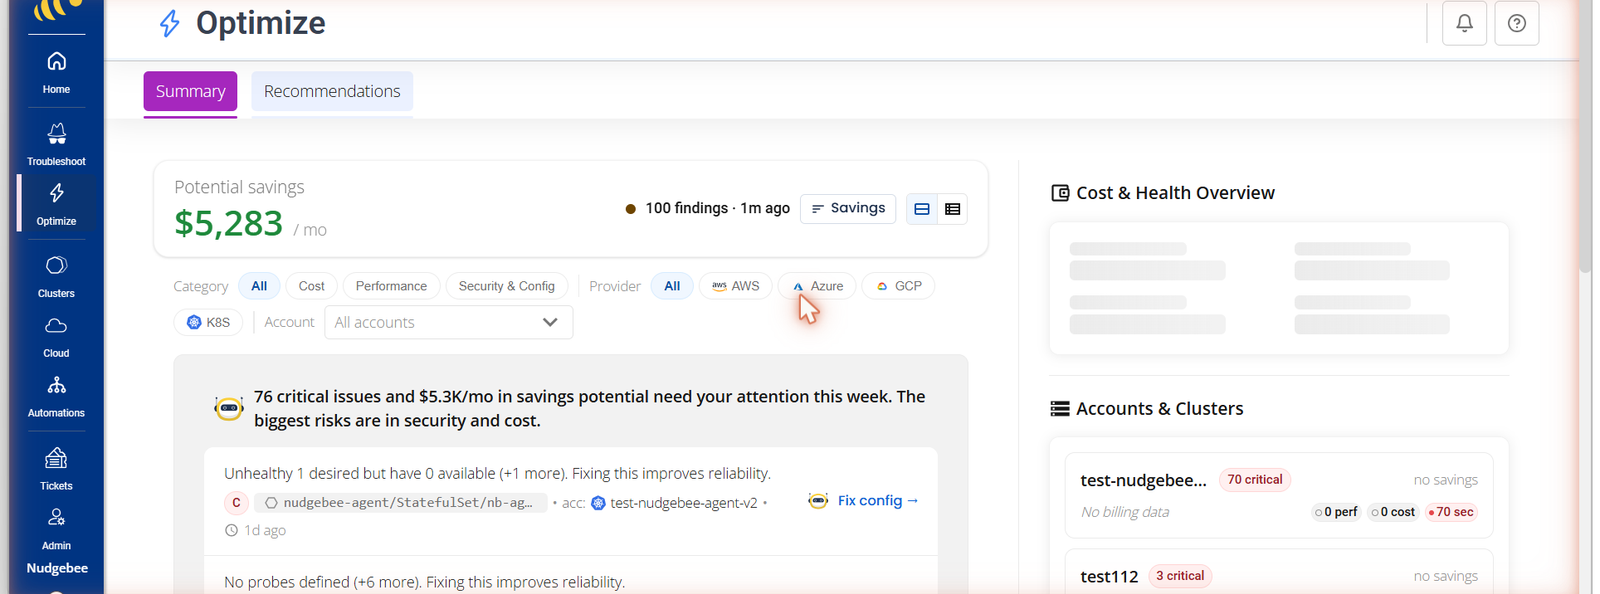The image size is (1600, 594).
Task: Click the Fix config link
Action: pos(878,501)
